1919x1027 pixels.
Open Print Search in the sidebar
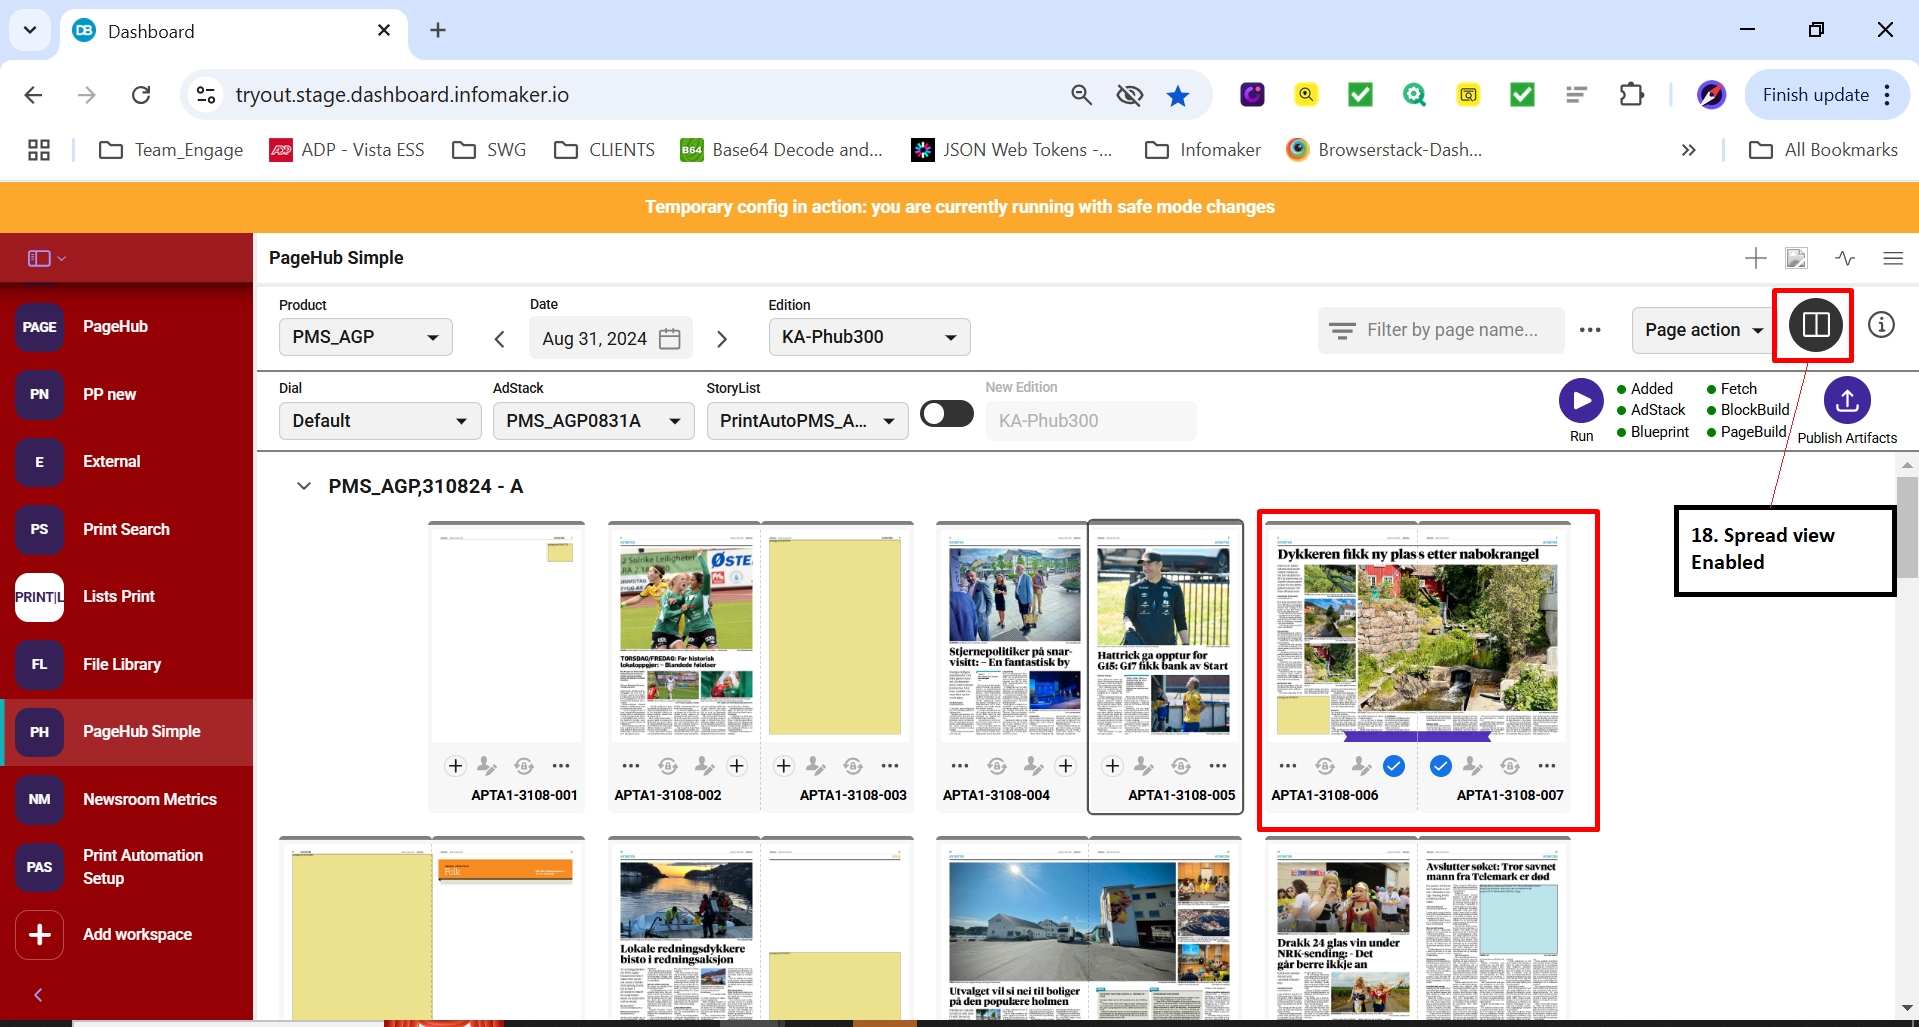pos(126,529)
